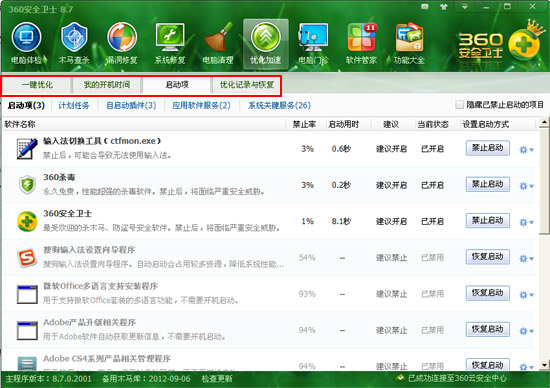This screenshot has width=550, height=388.
Task: Click the 备用木马库: 2012-09-06 status text
Action: tap(146, 379)
